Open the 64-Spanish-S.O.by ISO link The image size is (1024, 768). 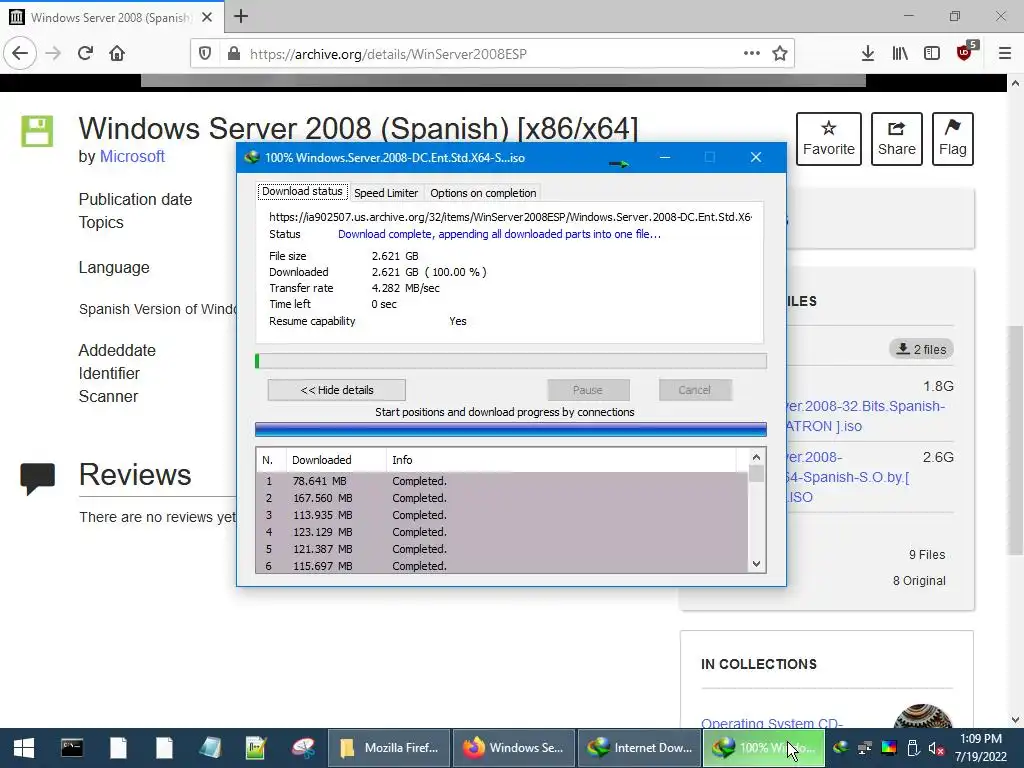pos(849,477)
